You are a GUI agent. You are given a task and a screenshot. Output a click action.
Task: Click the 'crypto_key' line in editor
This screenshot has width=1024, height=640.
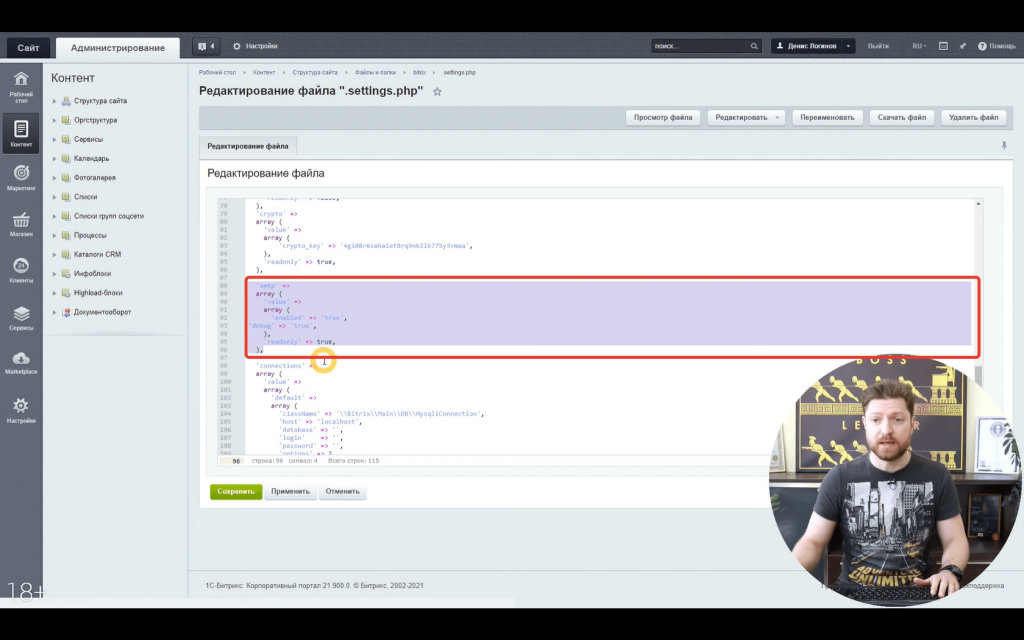pyautogui.click(x=376, y=246)
